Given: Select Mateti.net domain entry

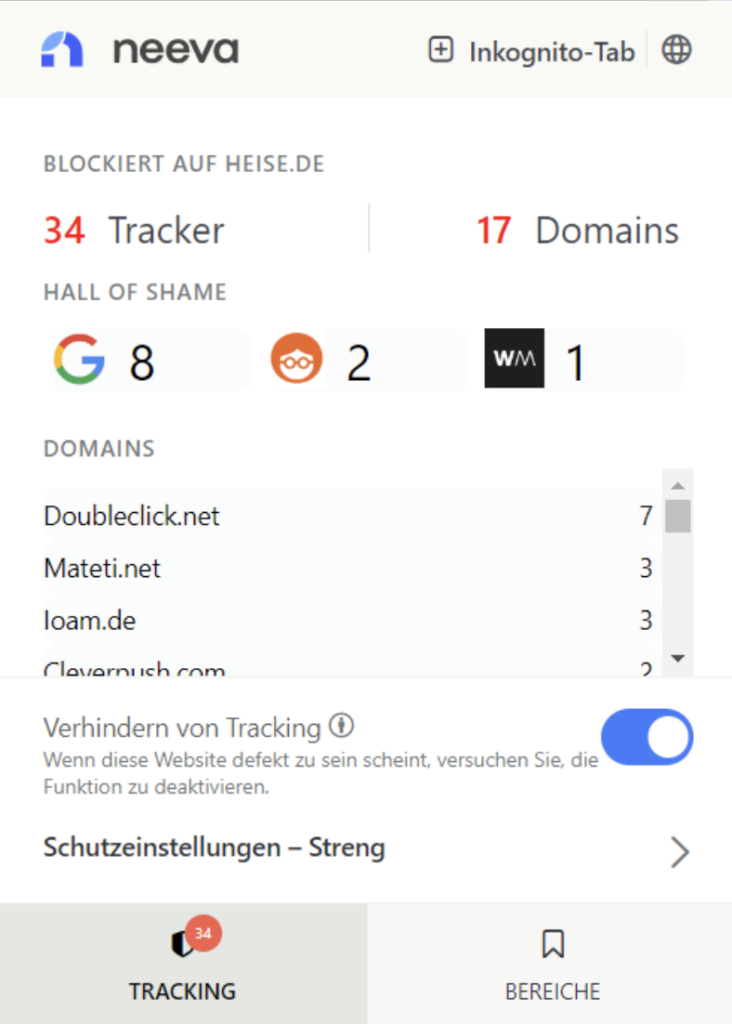Looking at the screenshot, I should [x=102, y=569].
